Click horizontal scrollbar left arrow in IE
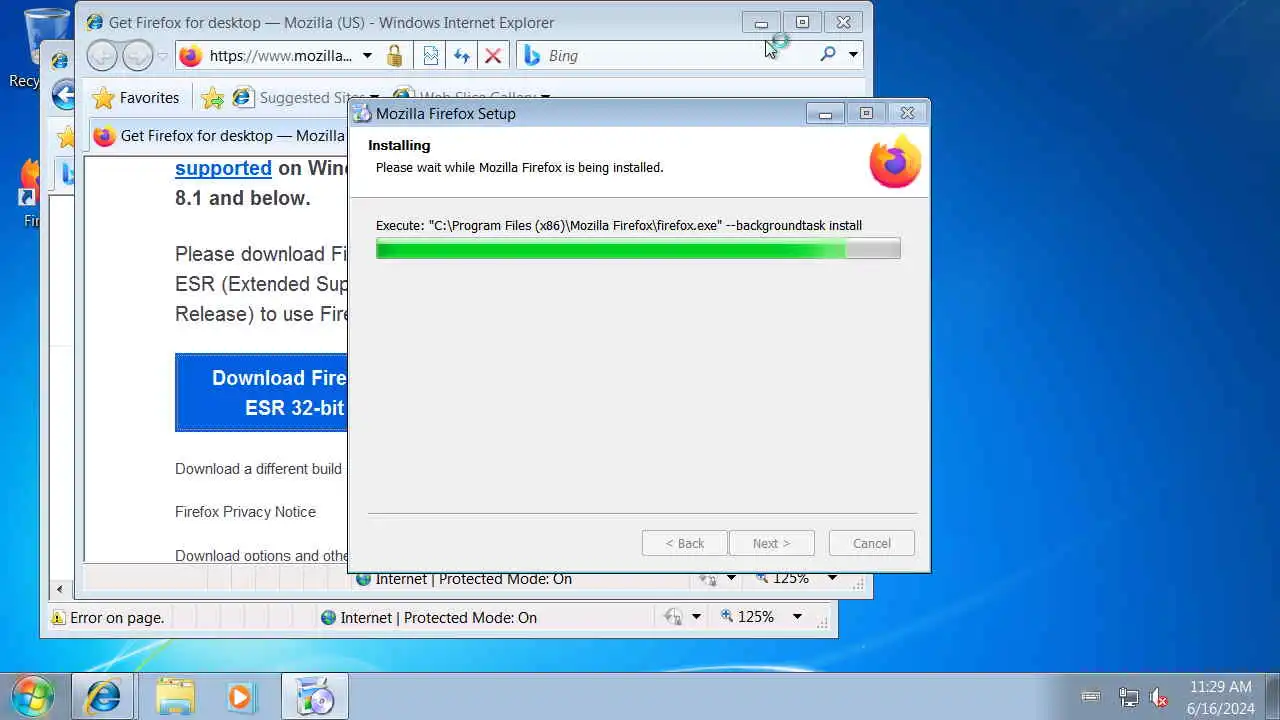The width and height of the screenshot is (1280, 720). tap(60, 589)
